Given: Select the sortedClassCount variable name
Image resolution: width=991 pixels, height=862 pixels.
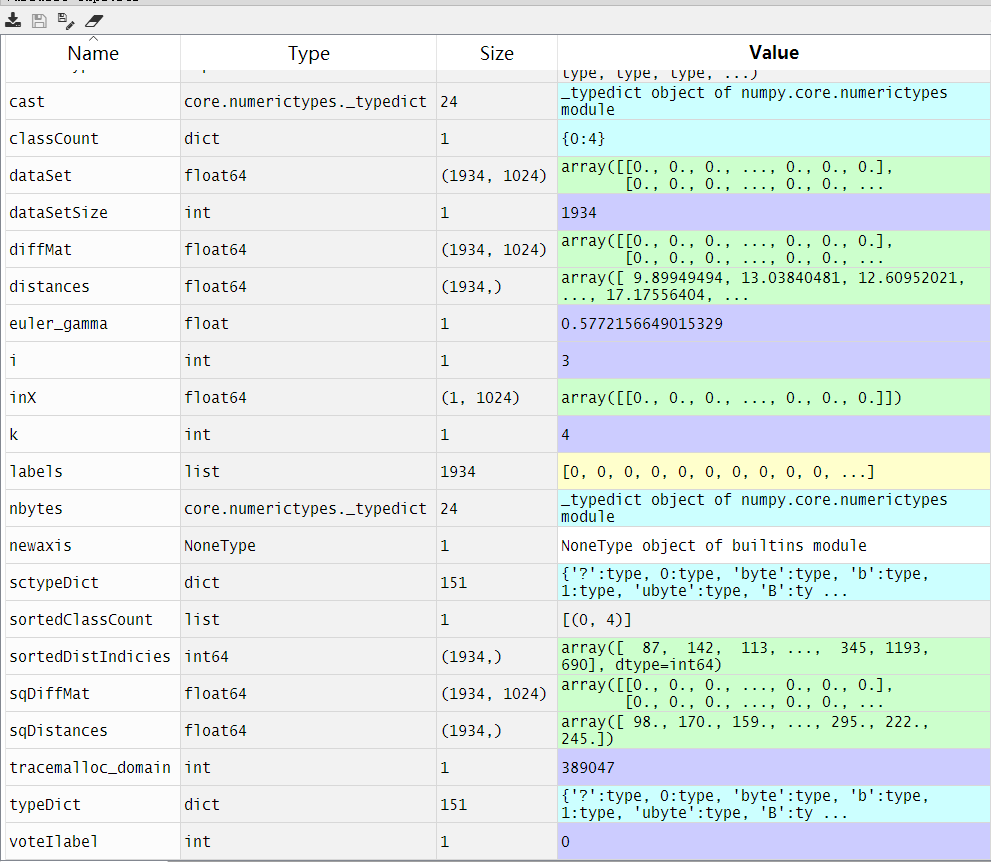Looking at the screenshot, I should pyautogui.click(x=81, y=619).
